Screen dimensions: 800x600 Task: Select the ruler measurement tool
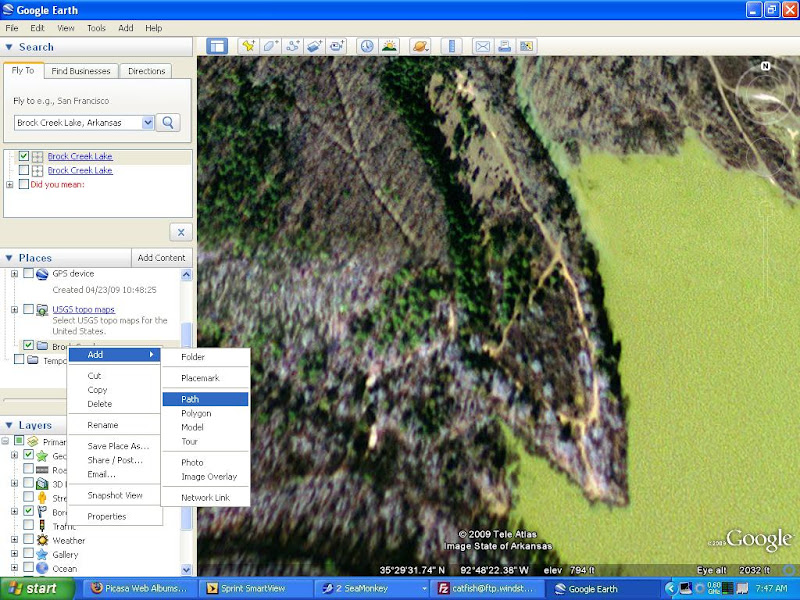[x=450, y=46]
